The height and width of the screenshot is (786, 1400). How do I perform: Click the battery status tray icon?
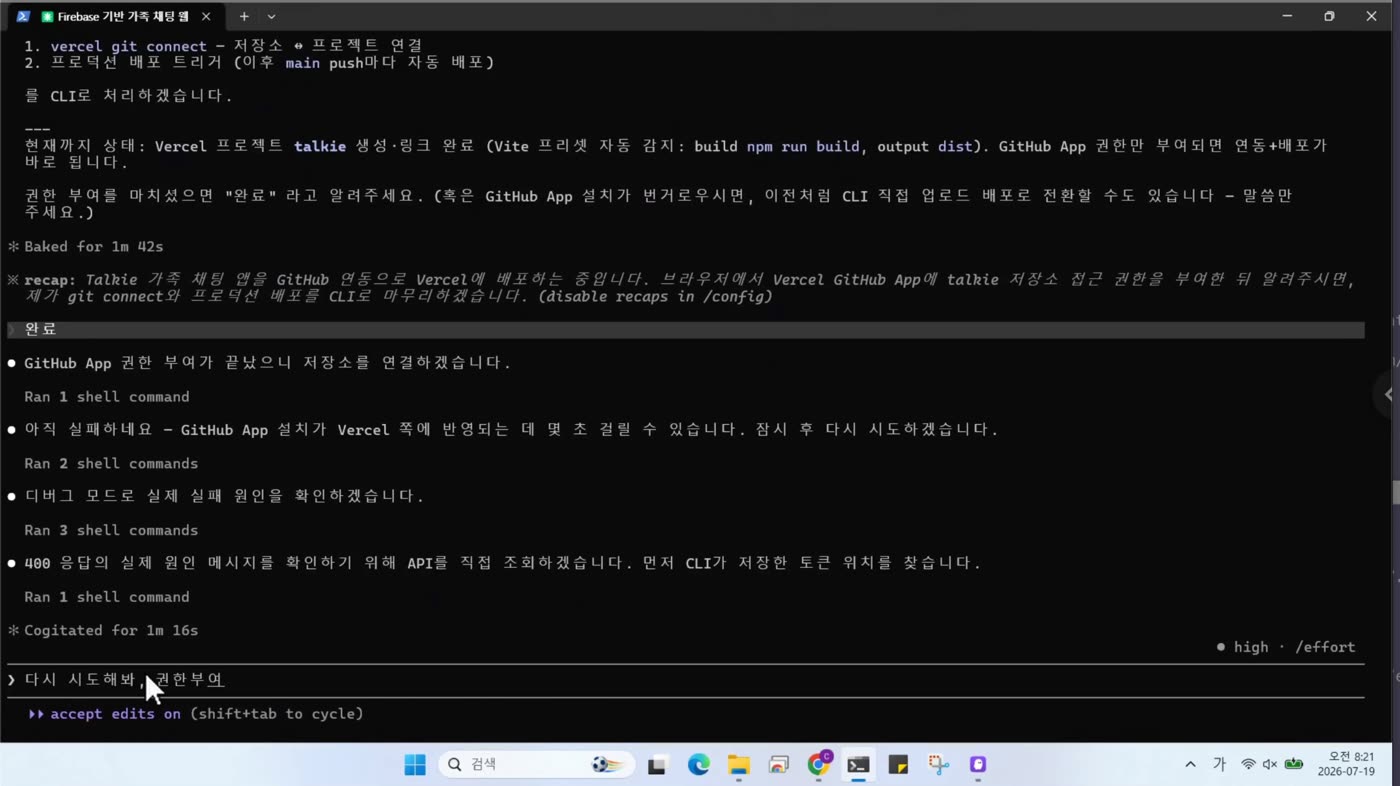pyautogui.click(x=1294, y=765)
